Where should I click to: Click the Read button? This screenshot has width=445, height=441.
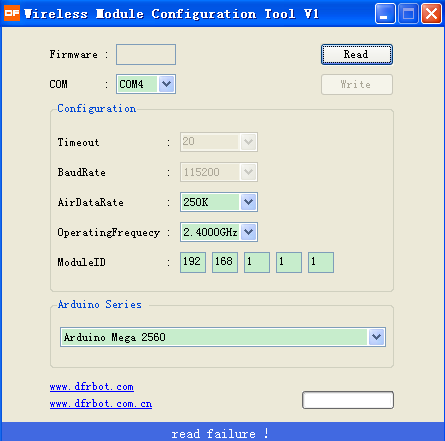pyautogui.click(x=357, y=54)
